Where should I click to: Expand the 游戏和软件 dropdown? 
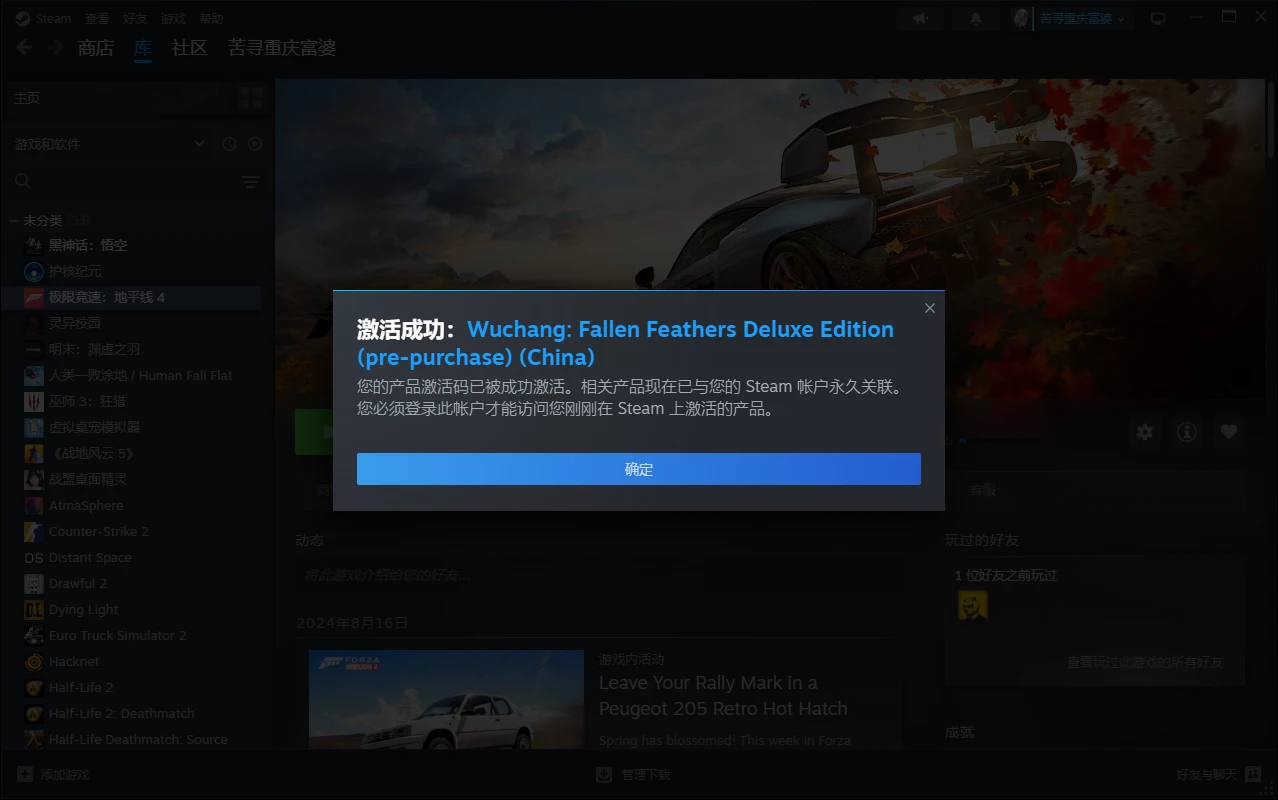pos(199,144)
